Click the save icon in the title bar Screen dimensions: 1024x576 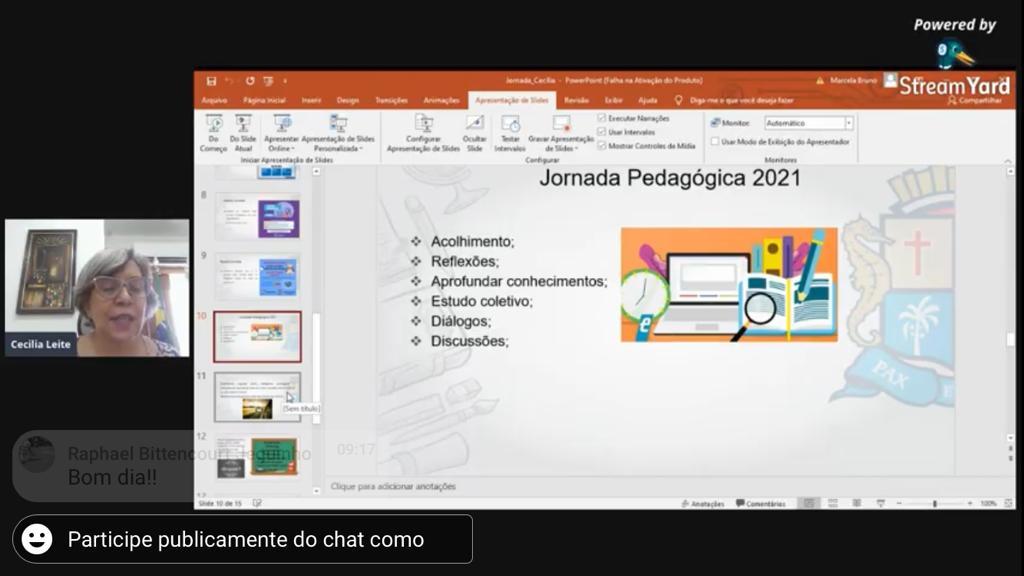211,81
